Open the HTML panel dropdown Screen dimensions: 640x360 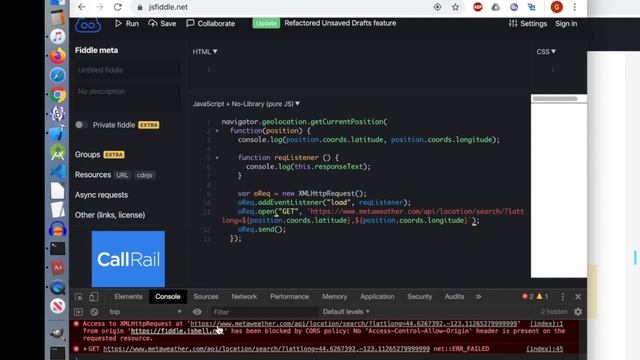(205, 52)
